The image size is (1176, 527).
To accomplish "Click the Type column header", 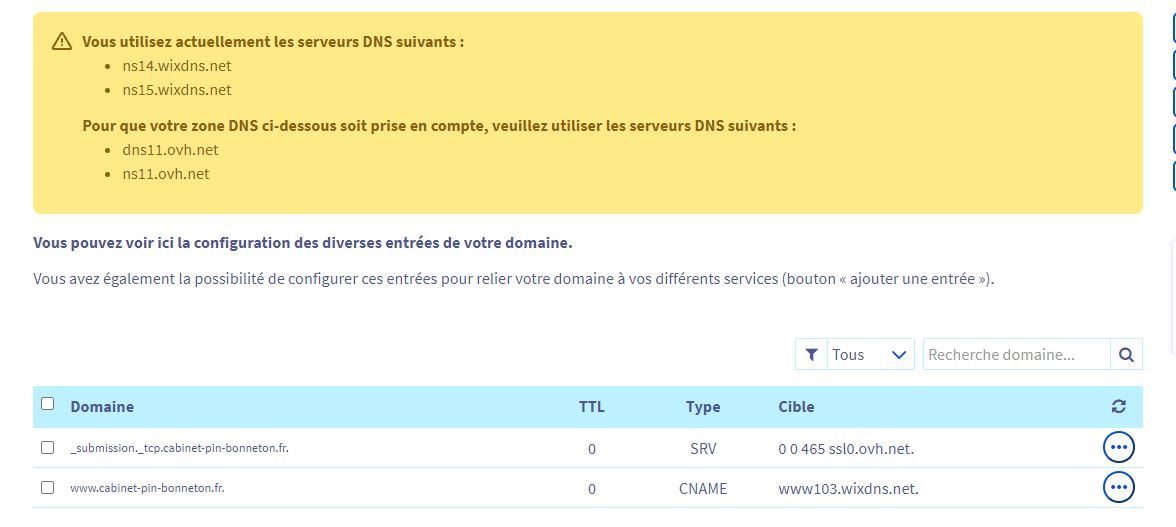I will click(x=703, y=407).
